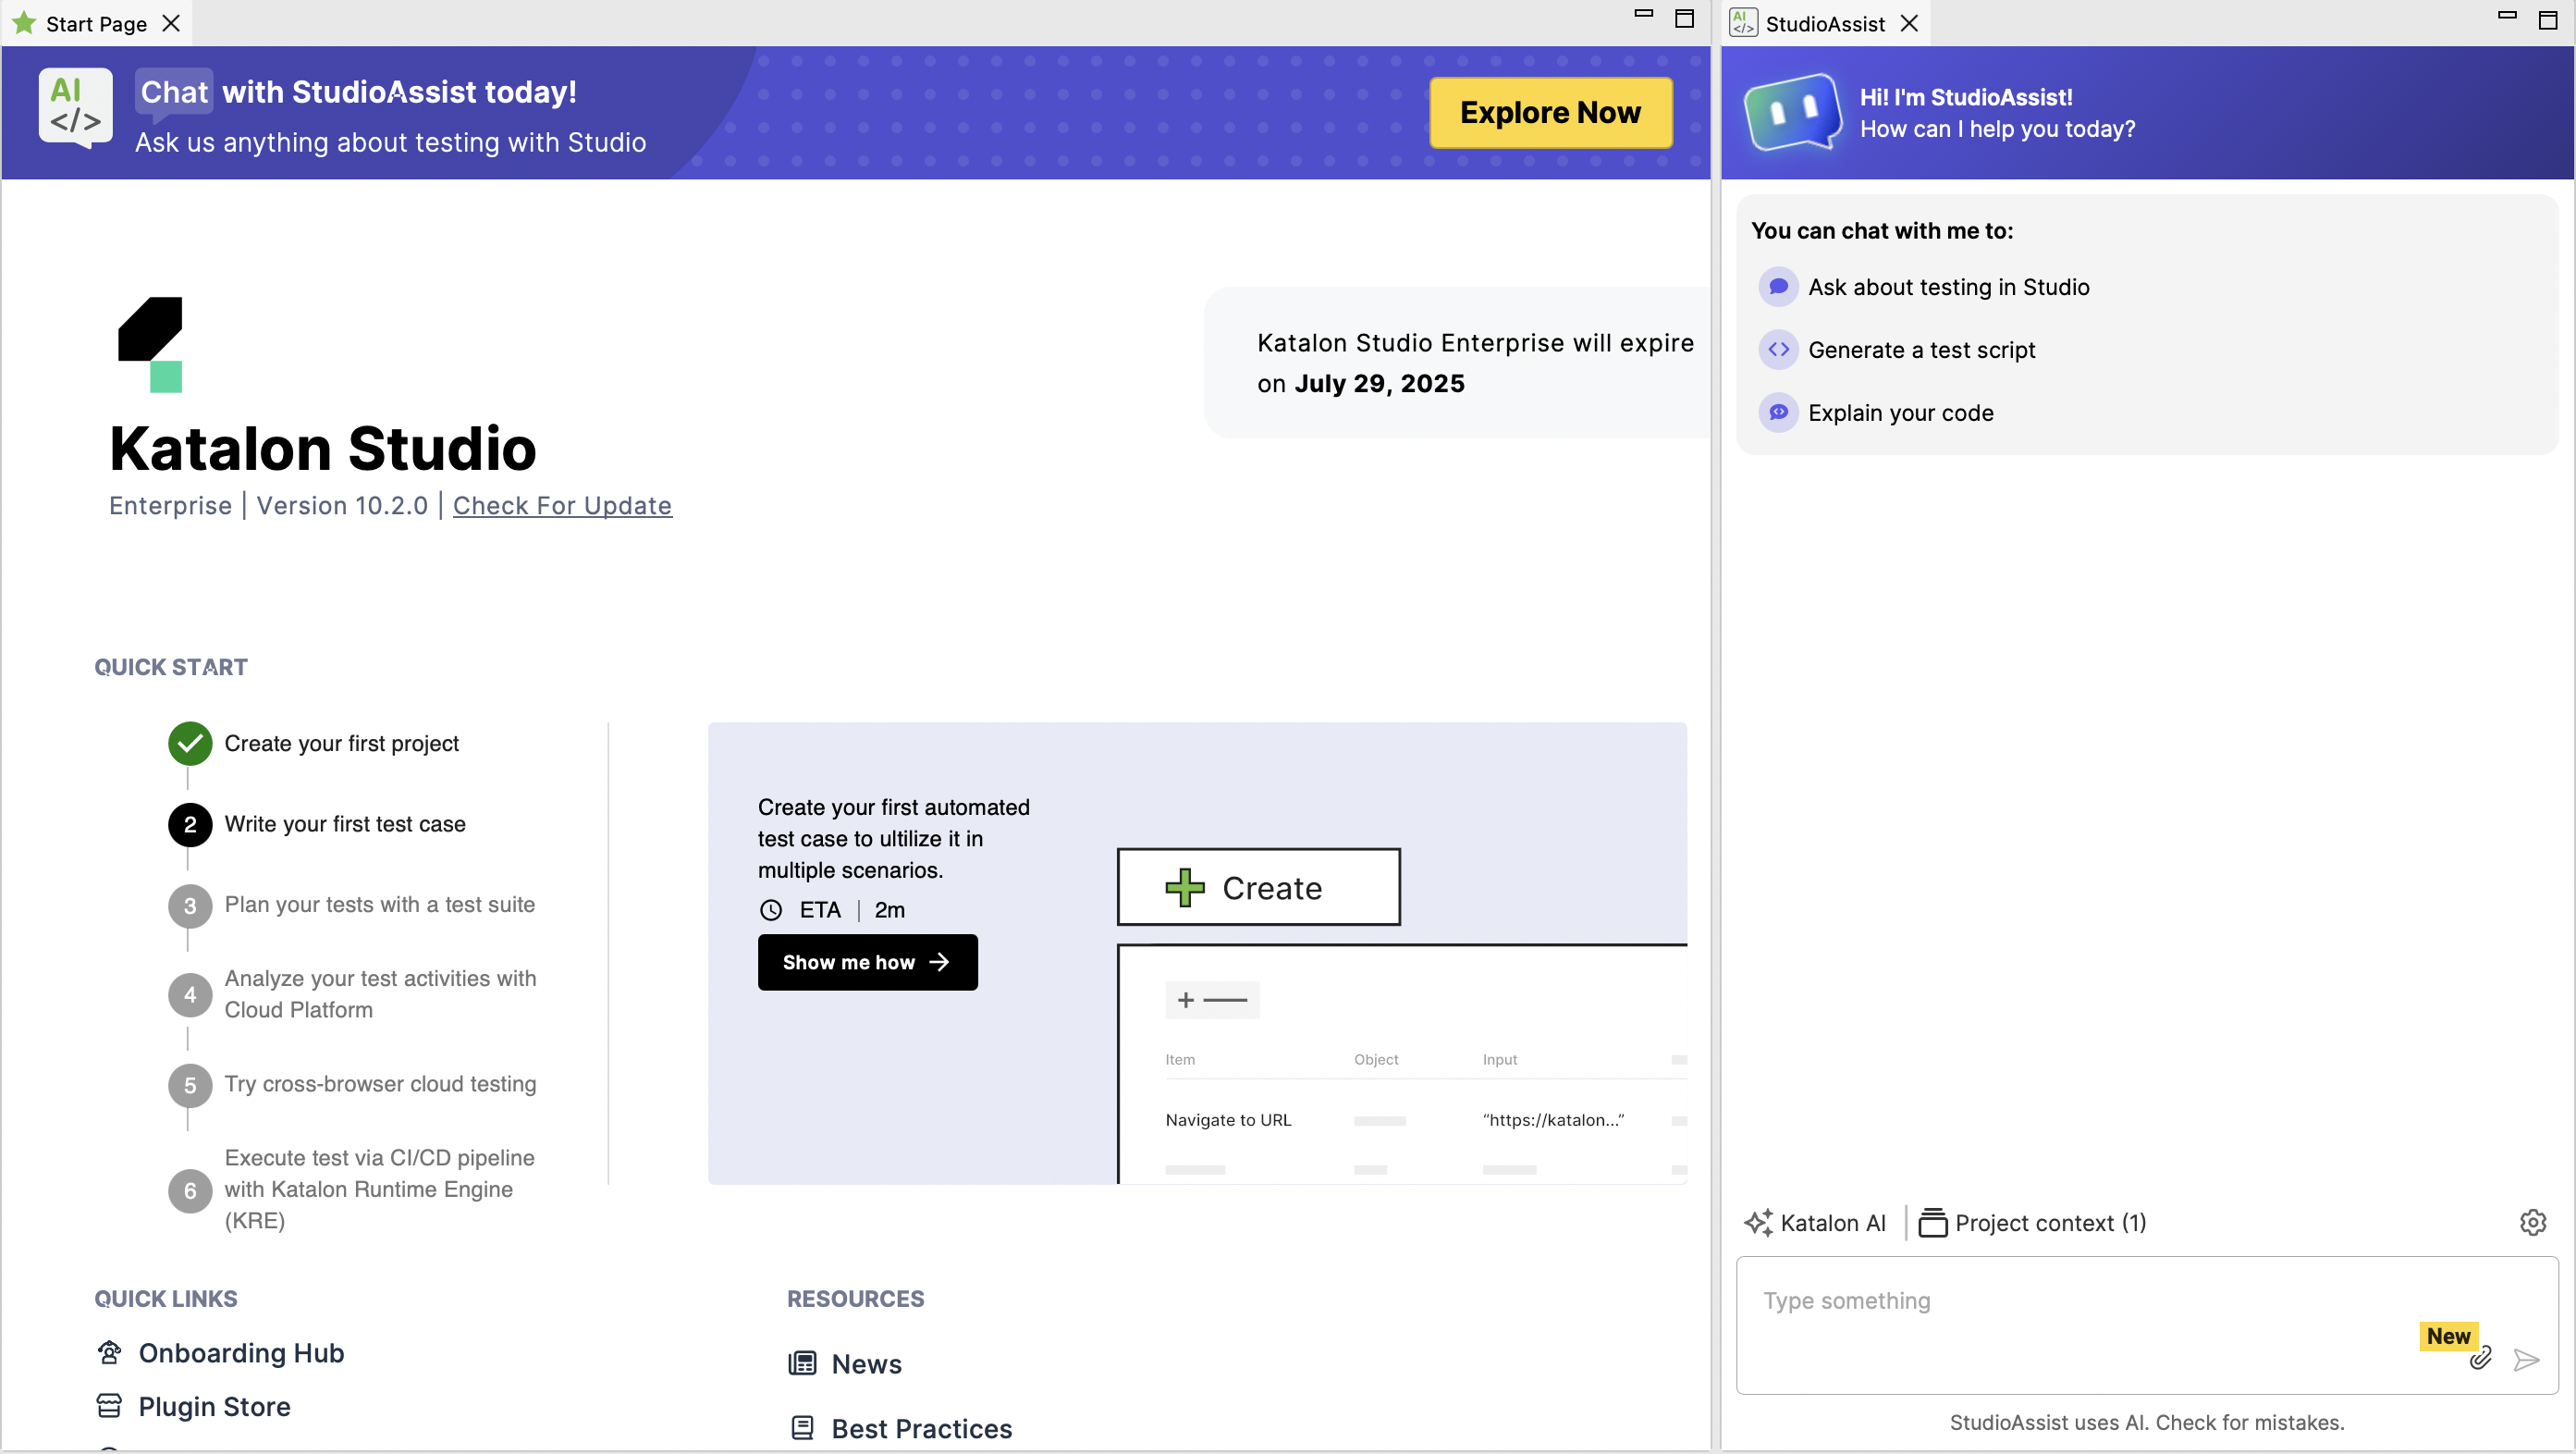Click the Explore Now button

[x=1550, y=112]
